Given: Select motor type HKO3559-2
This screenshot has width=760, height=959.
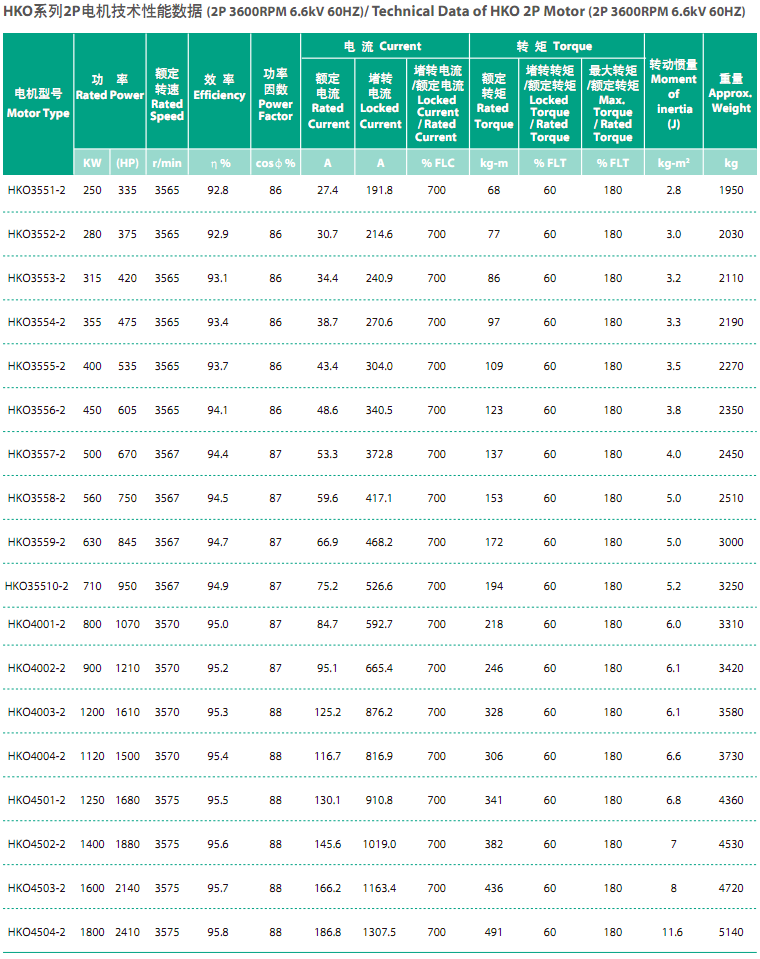Looking at the screenshot, I should tap(37, 542).
